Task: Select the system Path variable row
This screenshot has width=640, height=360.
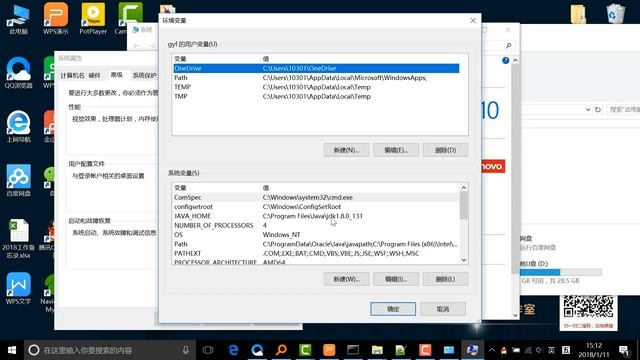Action: coord(316,244)
